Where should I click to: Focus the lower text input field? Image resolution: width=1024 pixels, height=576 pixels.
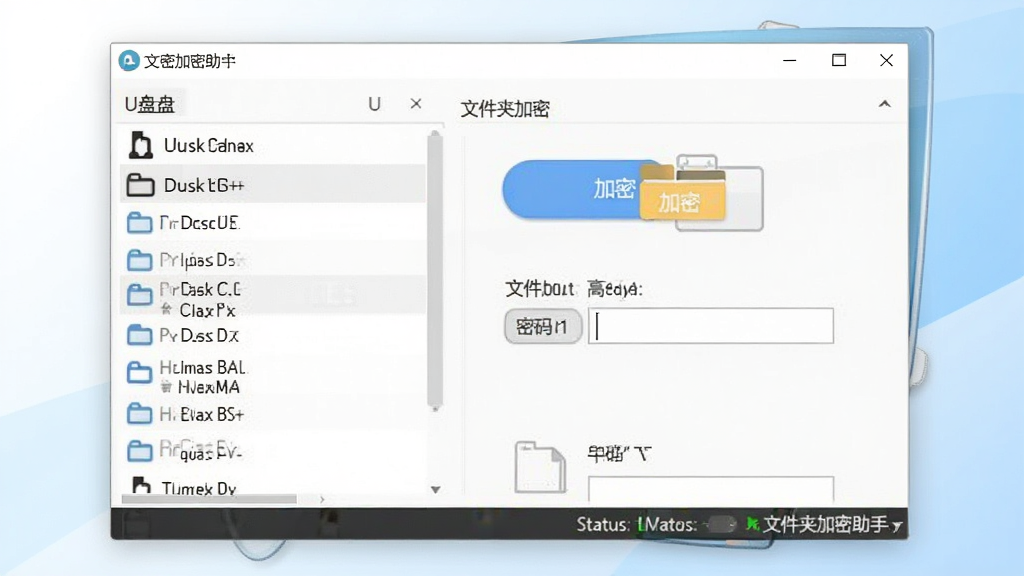pos(711,489)
